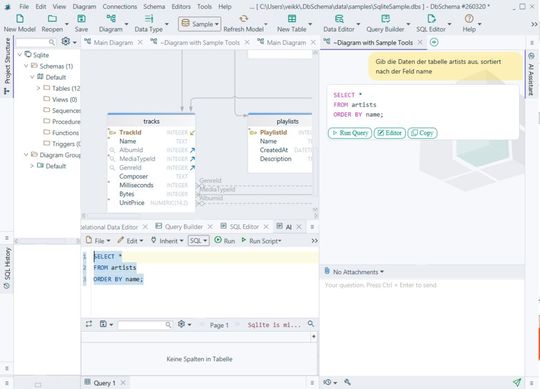This screenshot has height=389, width=540.
Task: Open the File dropdown in SQL editor
Action: click(98, 241)
